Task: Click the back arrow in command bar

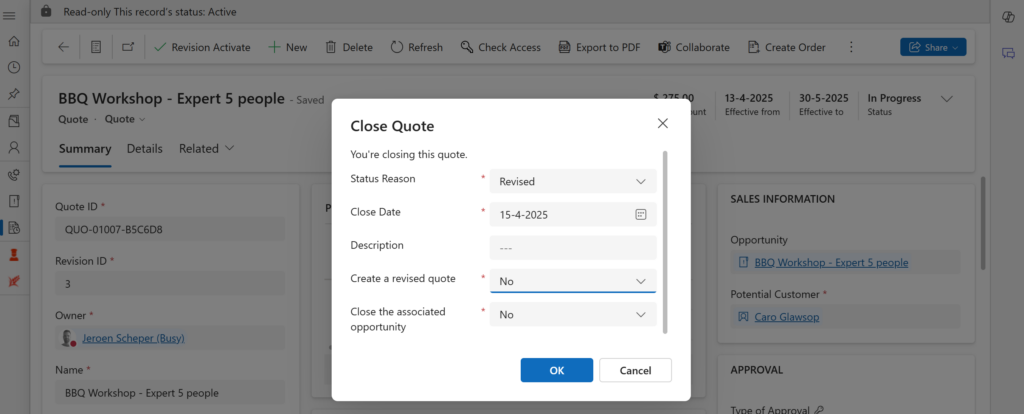Action: click(x=64, y=47)
